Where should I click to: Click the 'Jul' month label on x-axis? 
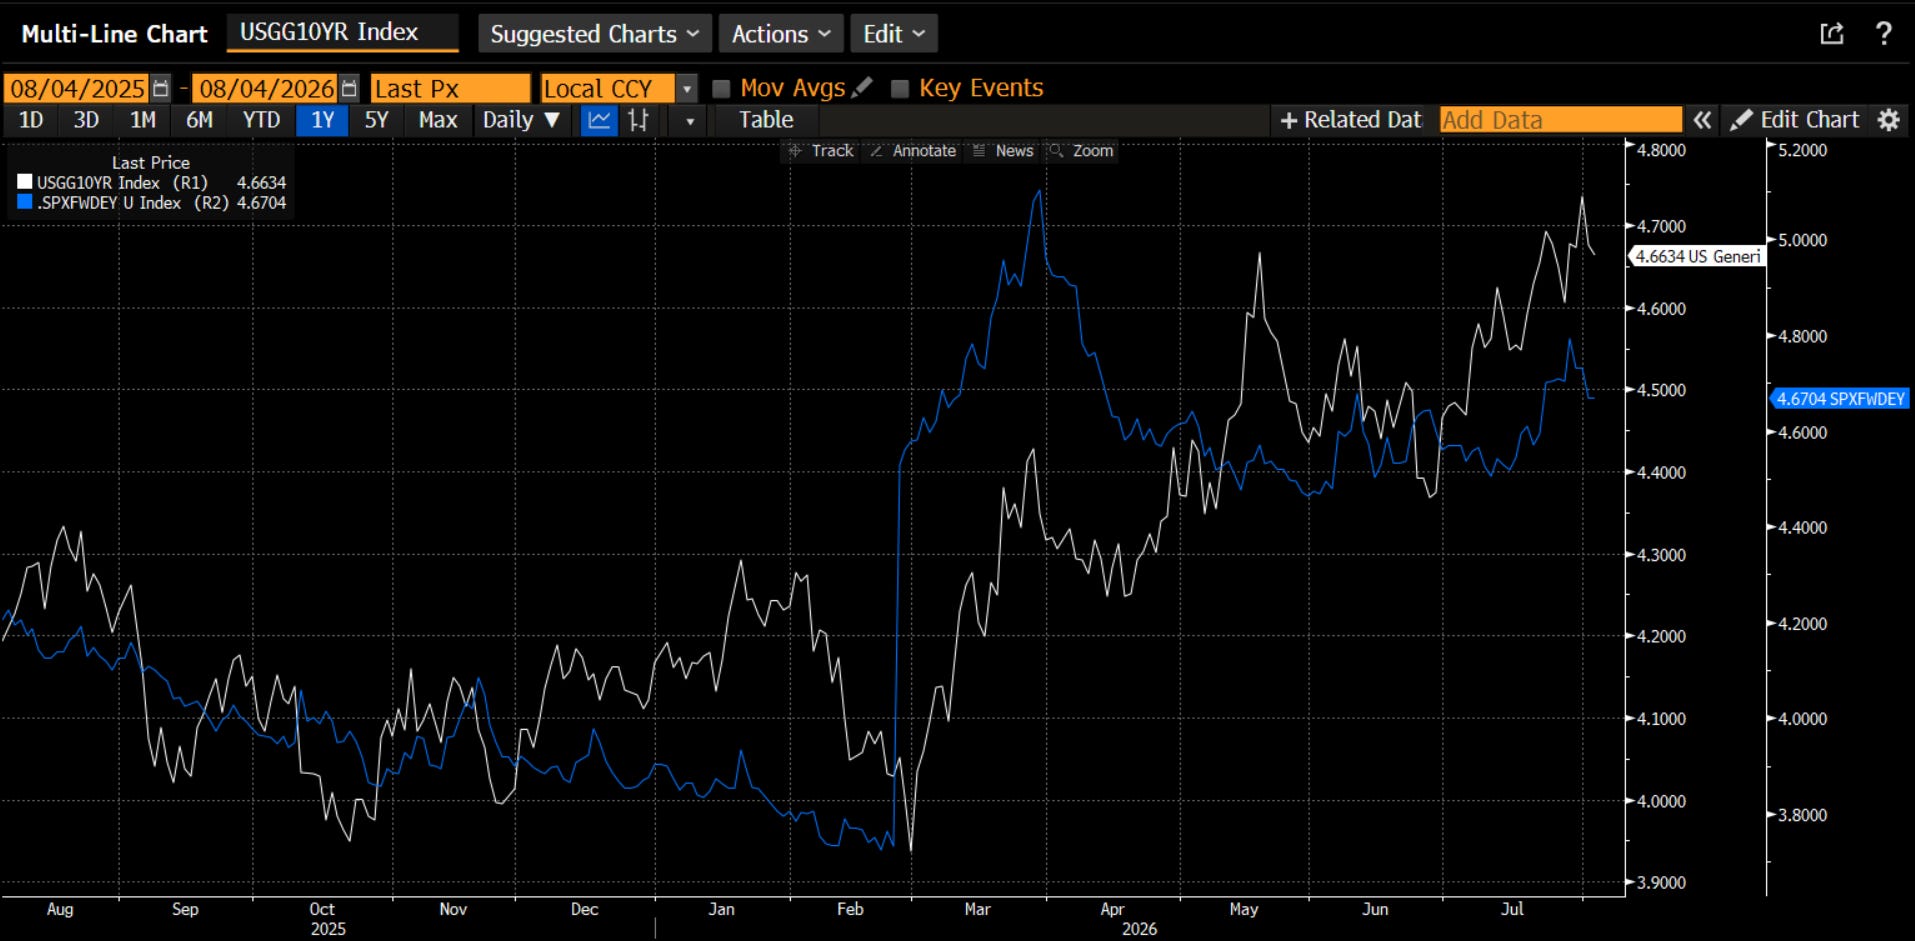click(x=1512, y=909)
